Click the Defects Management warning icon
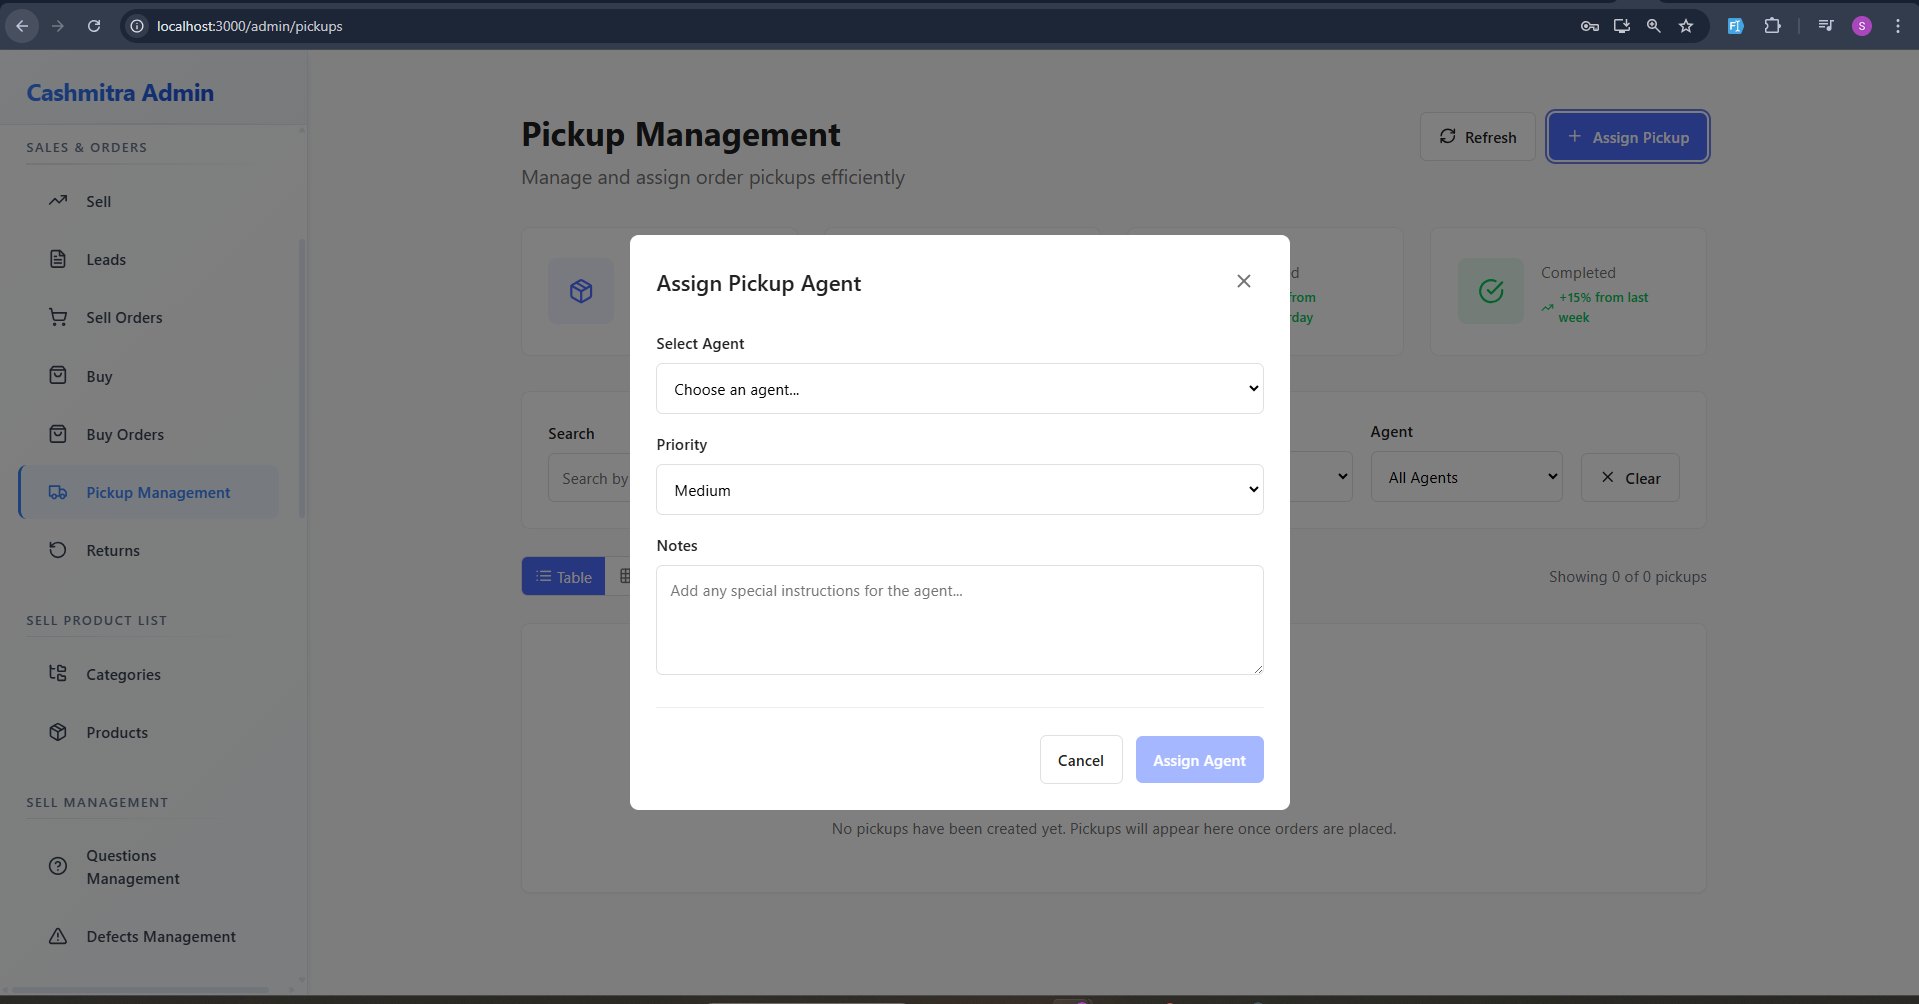Viewport: 1919px width, 1004px height. [x=58, y=936]
